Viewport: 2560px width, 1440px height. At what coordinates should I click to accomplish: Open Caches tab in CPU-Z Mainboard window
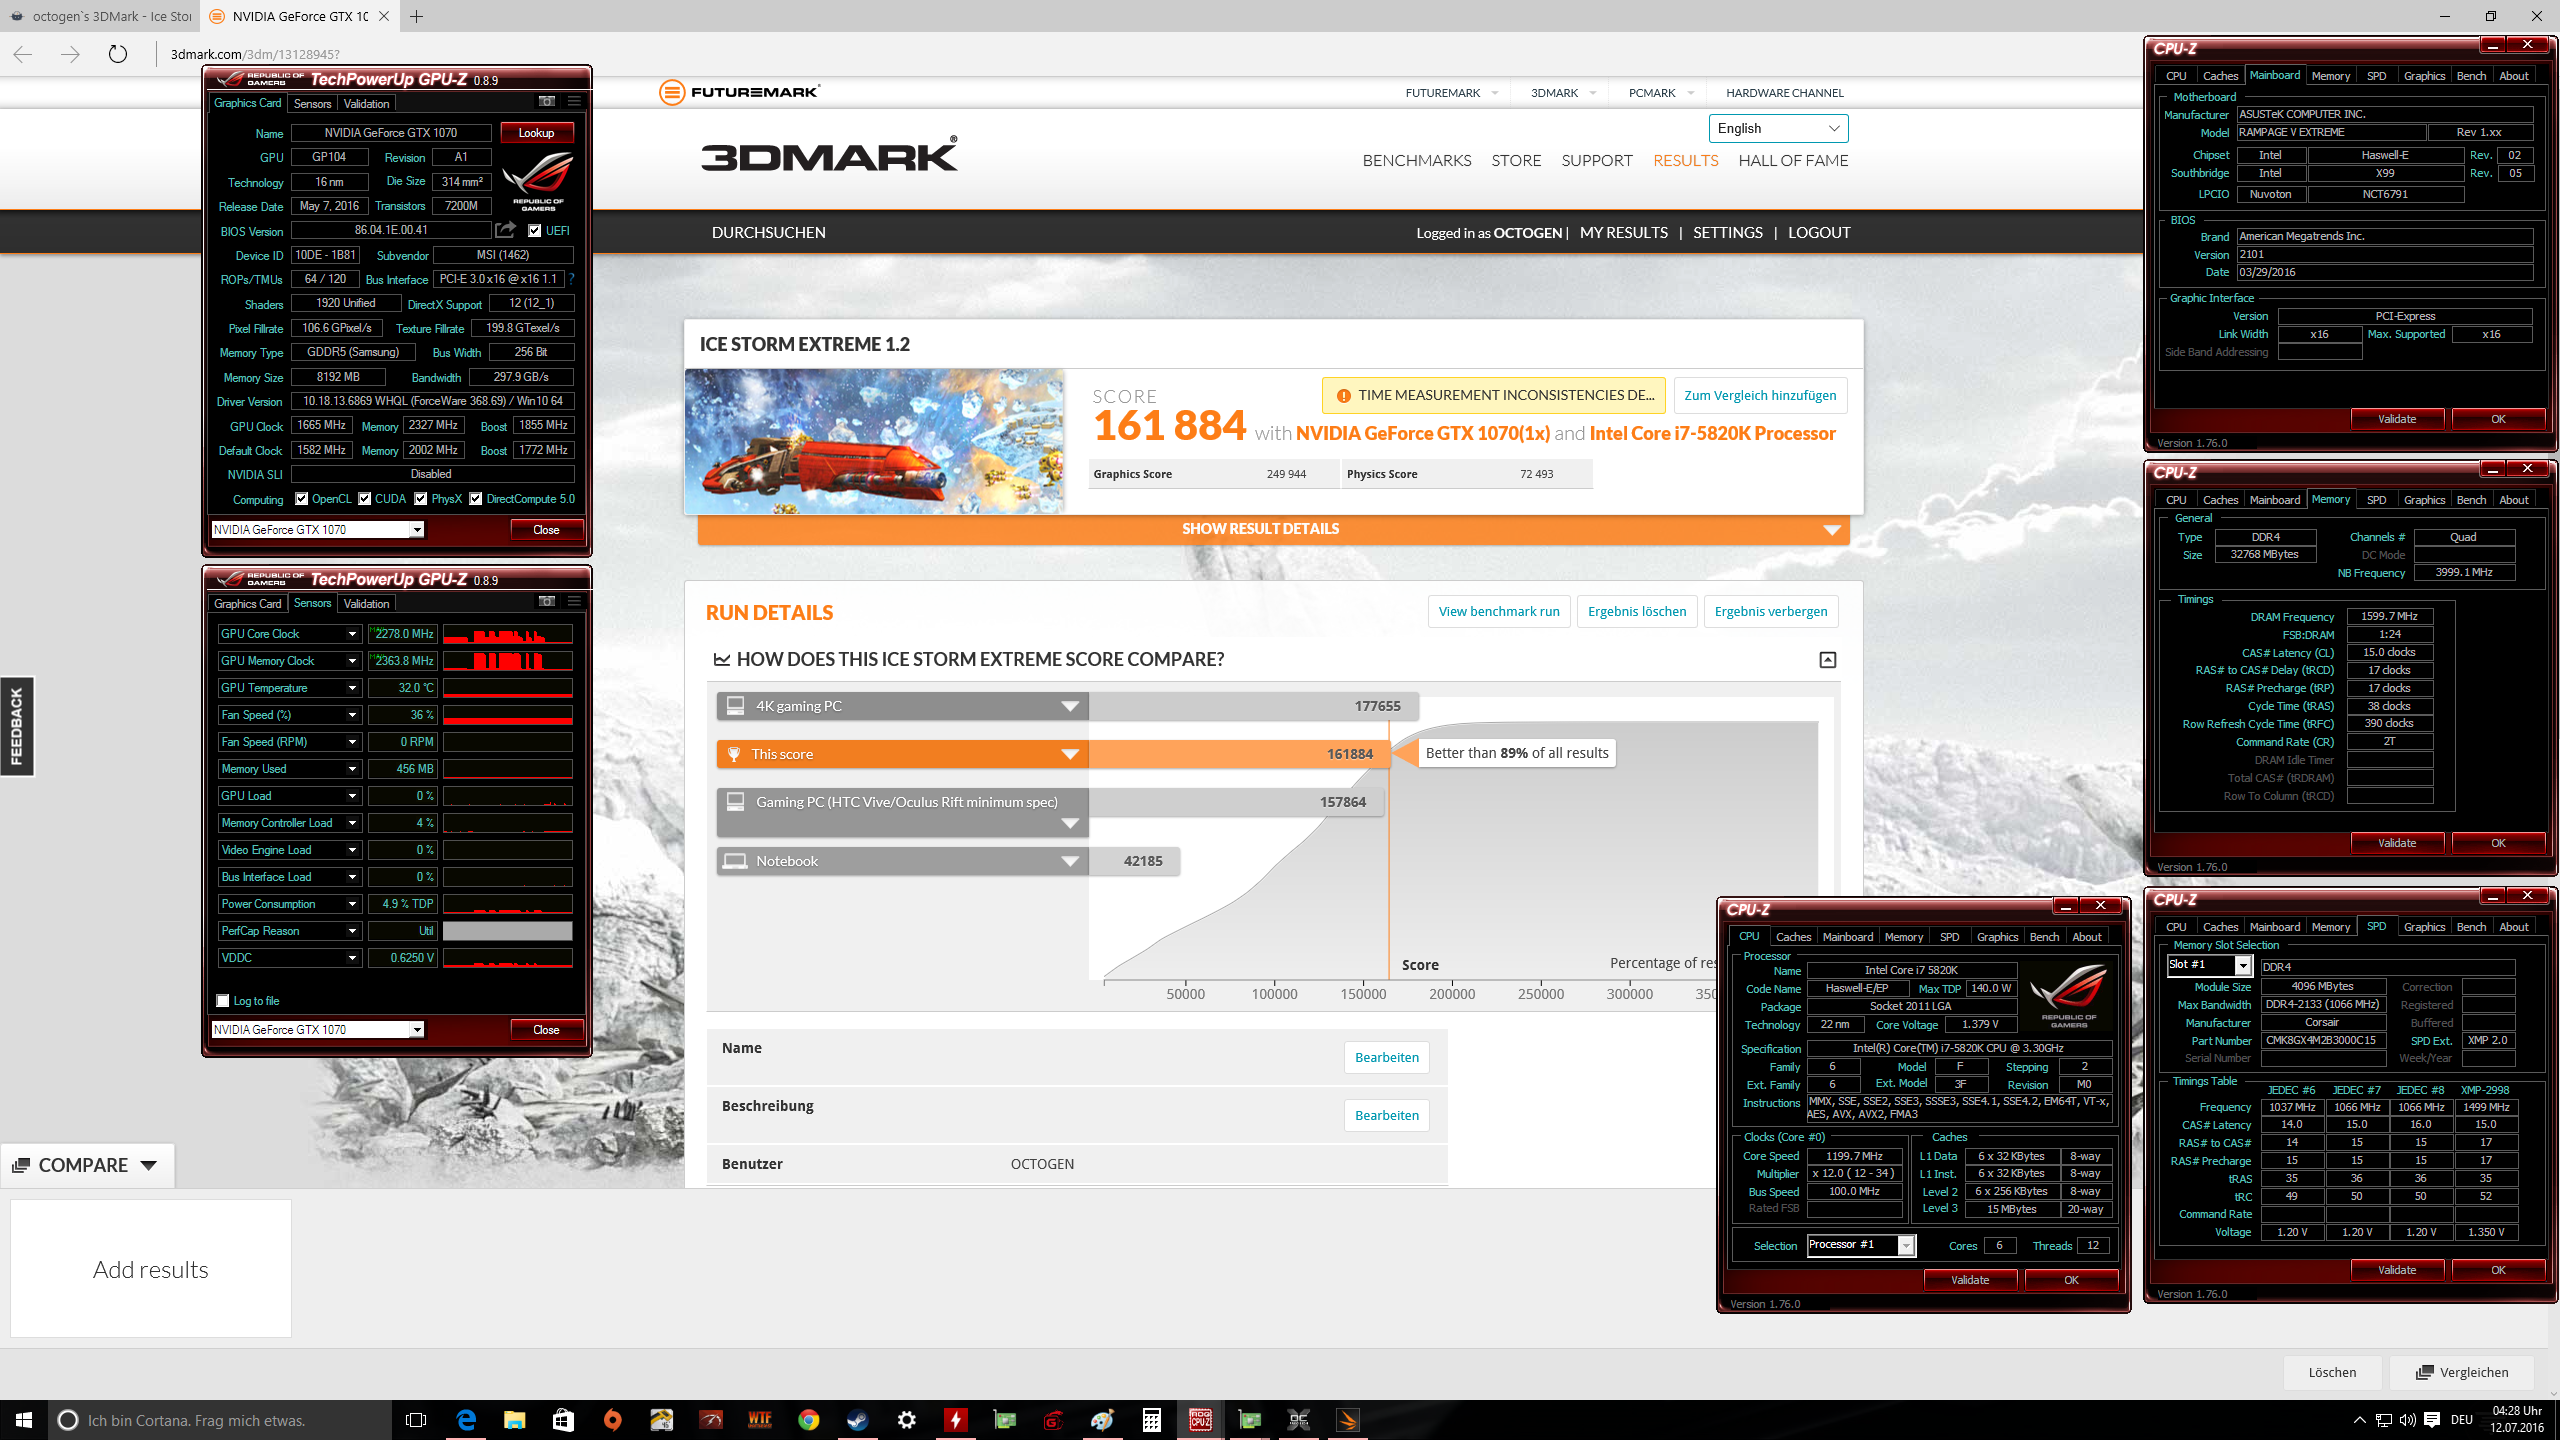(2220, 76)
